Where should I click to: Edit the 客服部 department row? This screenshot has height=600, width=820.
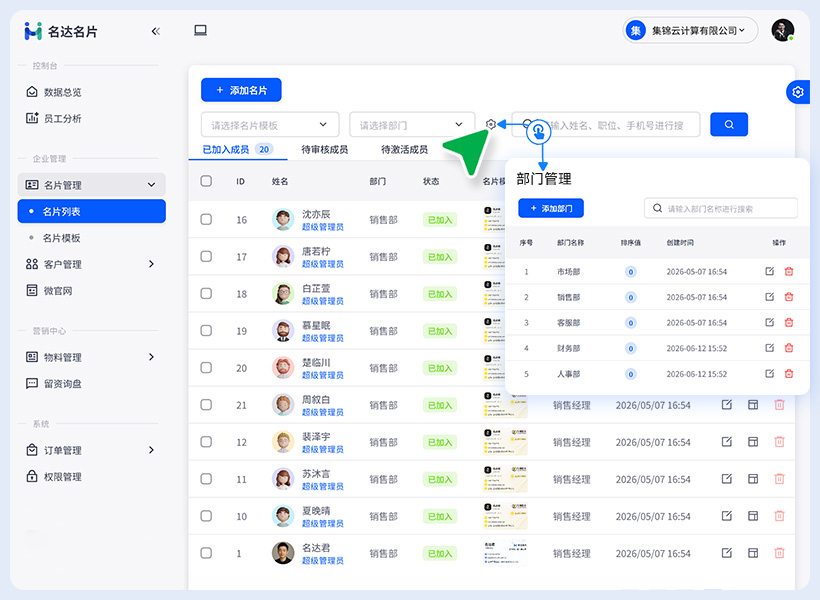[769, 322]
